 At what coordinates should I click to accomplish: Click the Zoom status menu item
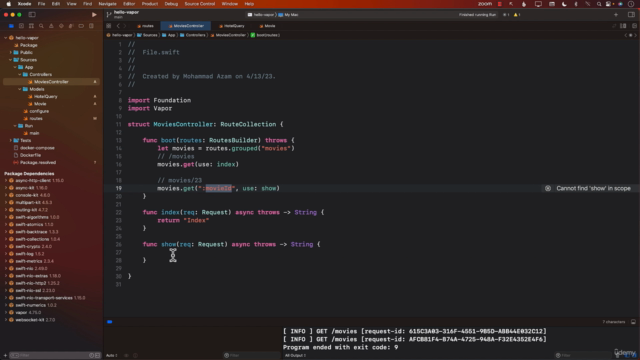pyautogui.click(x=484, y=4)
